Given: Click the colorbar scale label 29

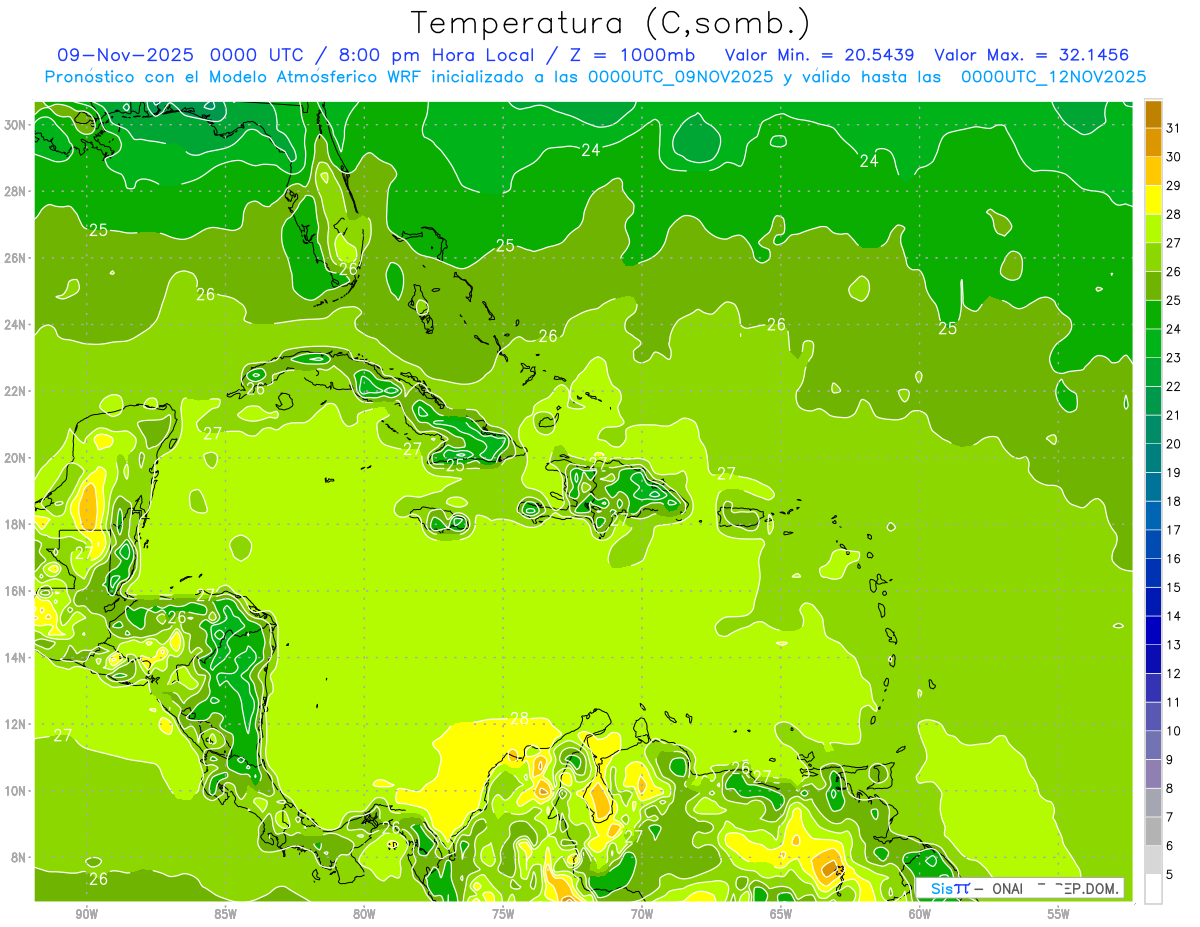Looking at the screenshot, I should (x=1174, y=186).
